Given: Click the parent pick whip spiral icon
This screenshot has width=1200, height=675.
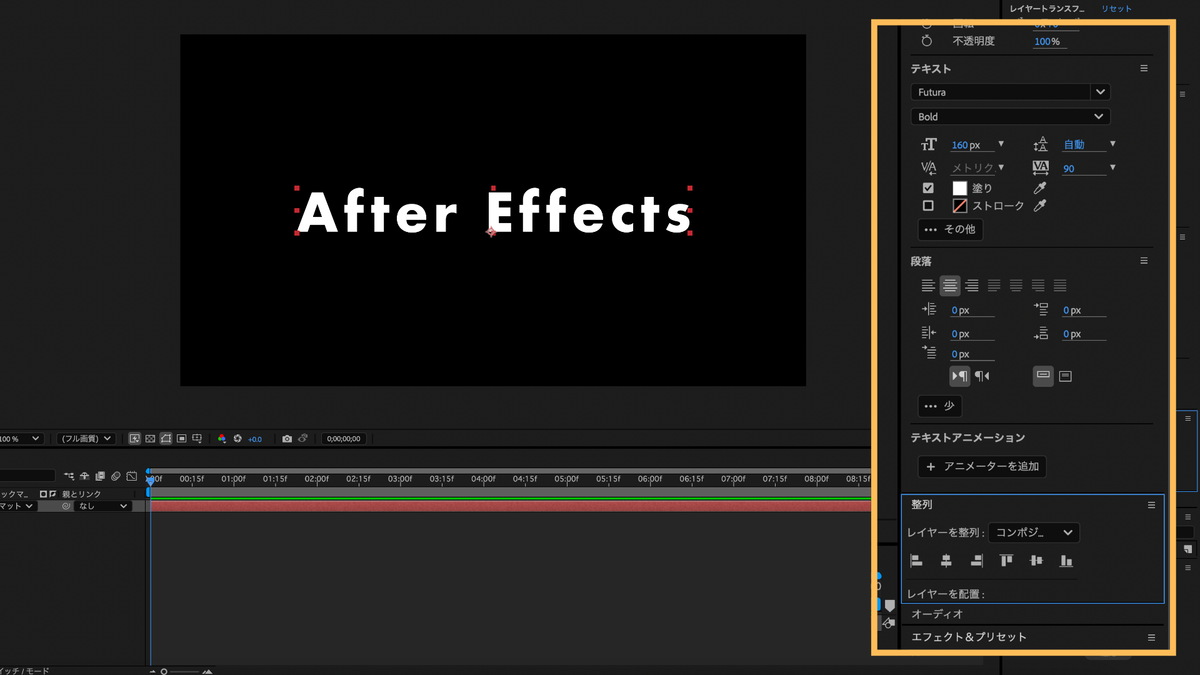Looking at the screenshot, I should coord(66,507).
